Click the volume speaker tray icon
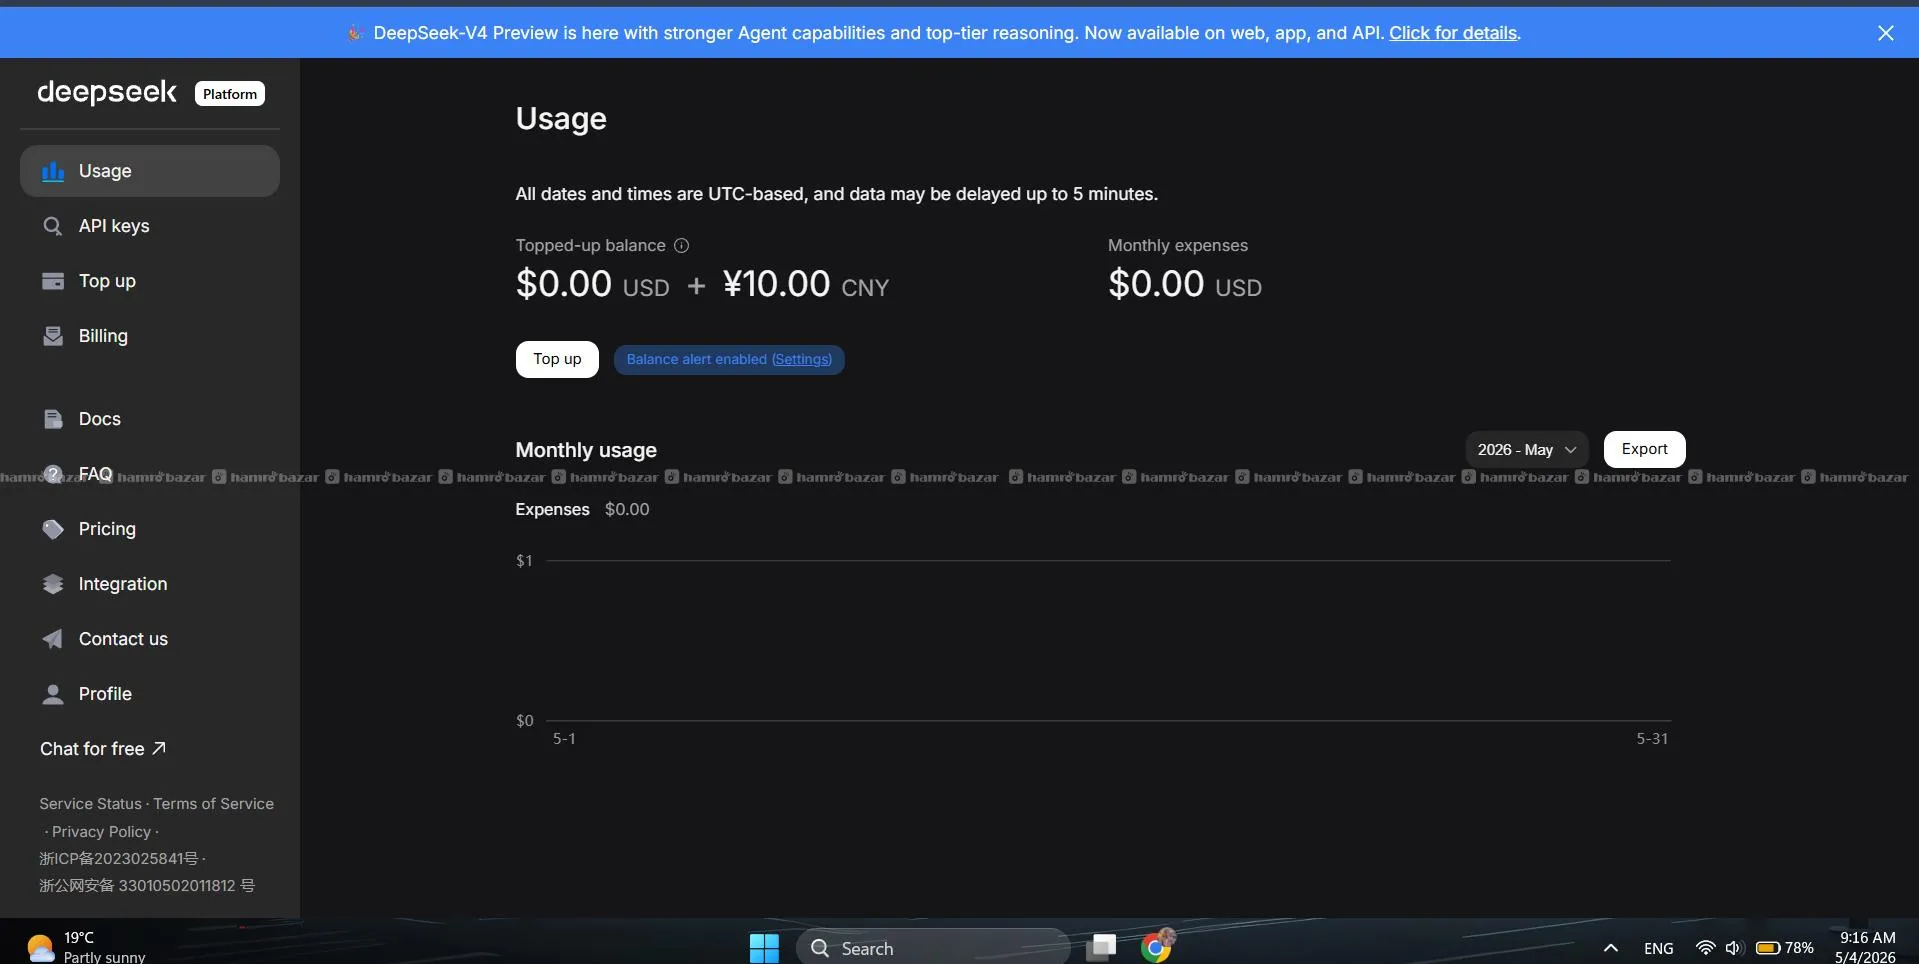Screen dimensions: 1919x964 [x=1734, y=948]
